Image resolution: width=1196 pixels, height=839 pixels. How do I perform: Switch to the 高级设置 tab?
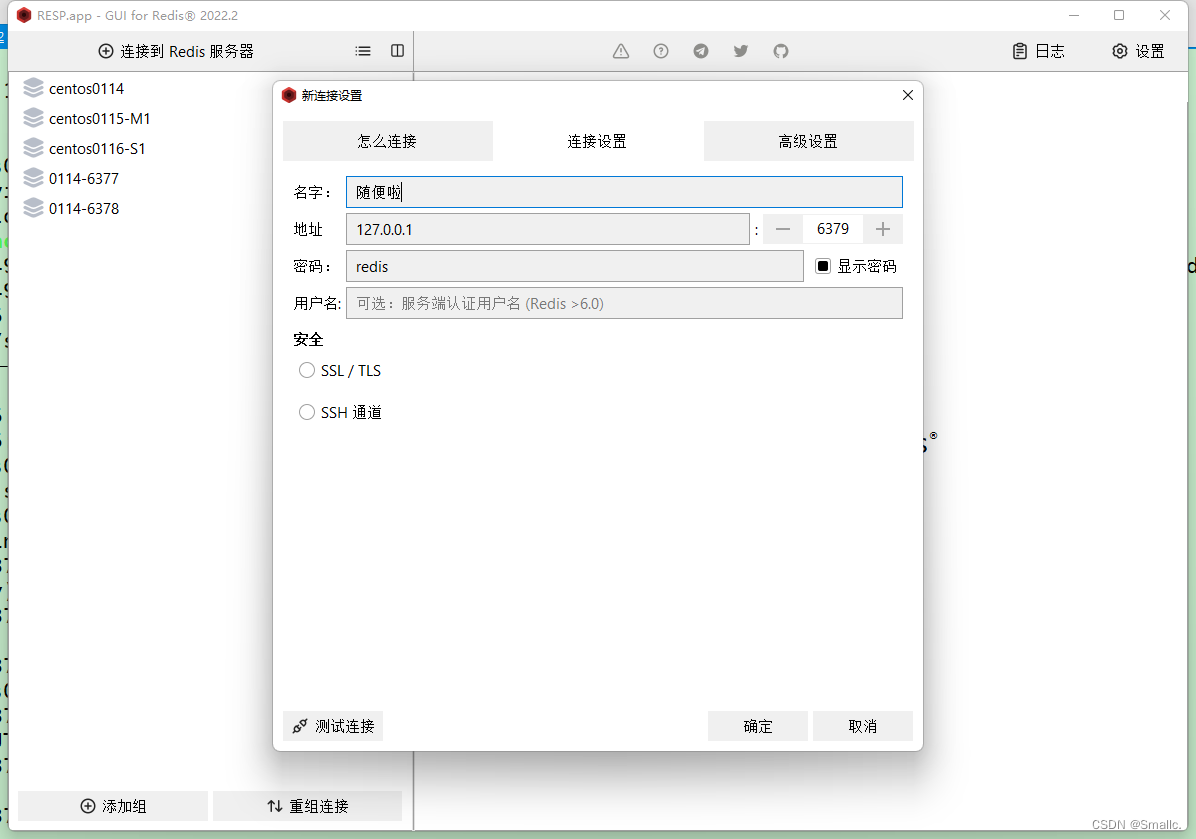click(x=809, y=141)
